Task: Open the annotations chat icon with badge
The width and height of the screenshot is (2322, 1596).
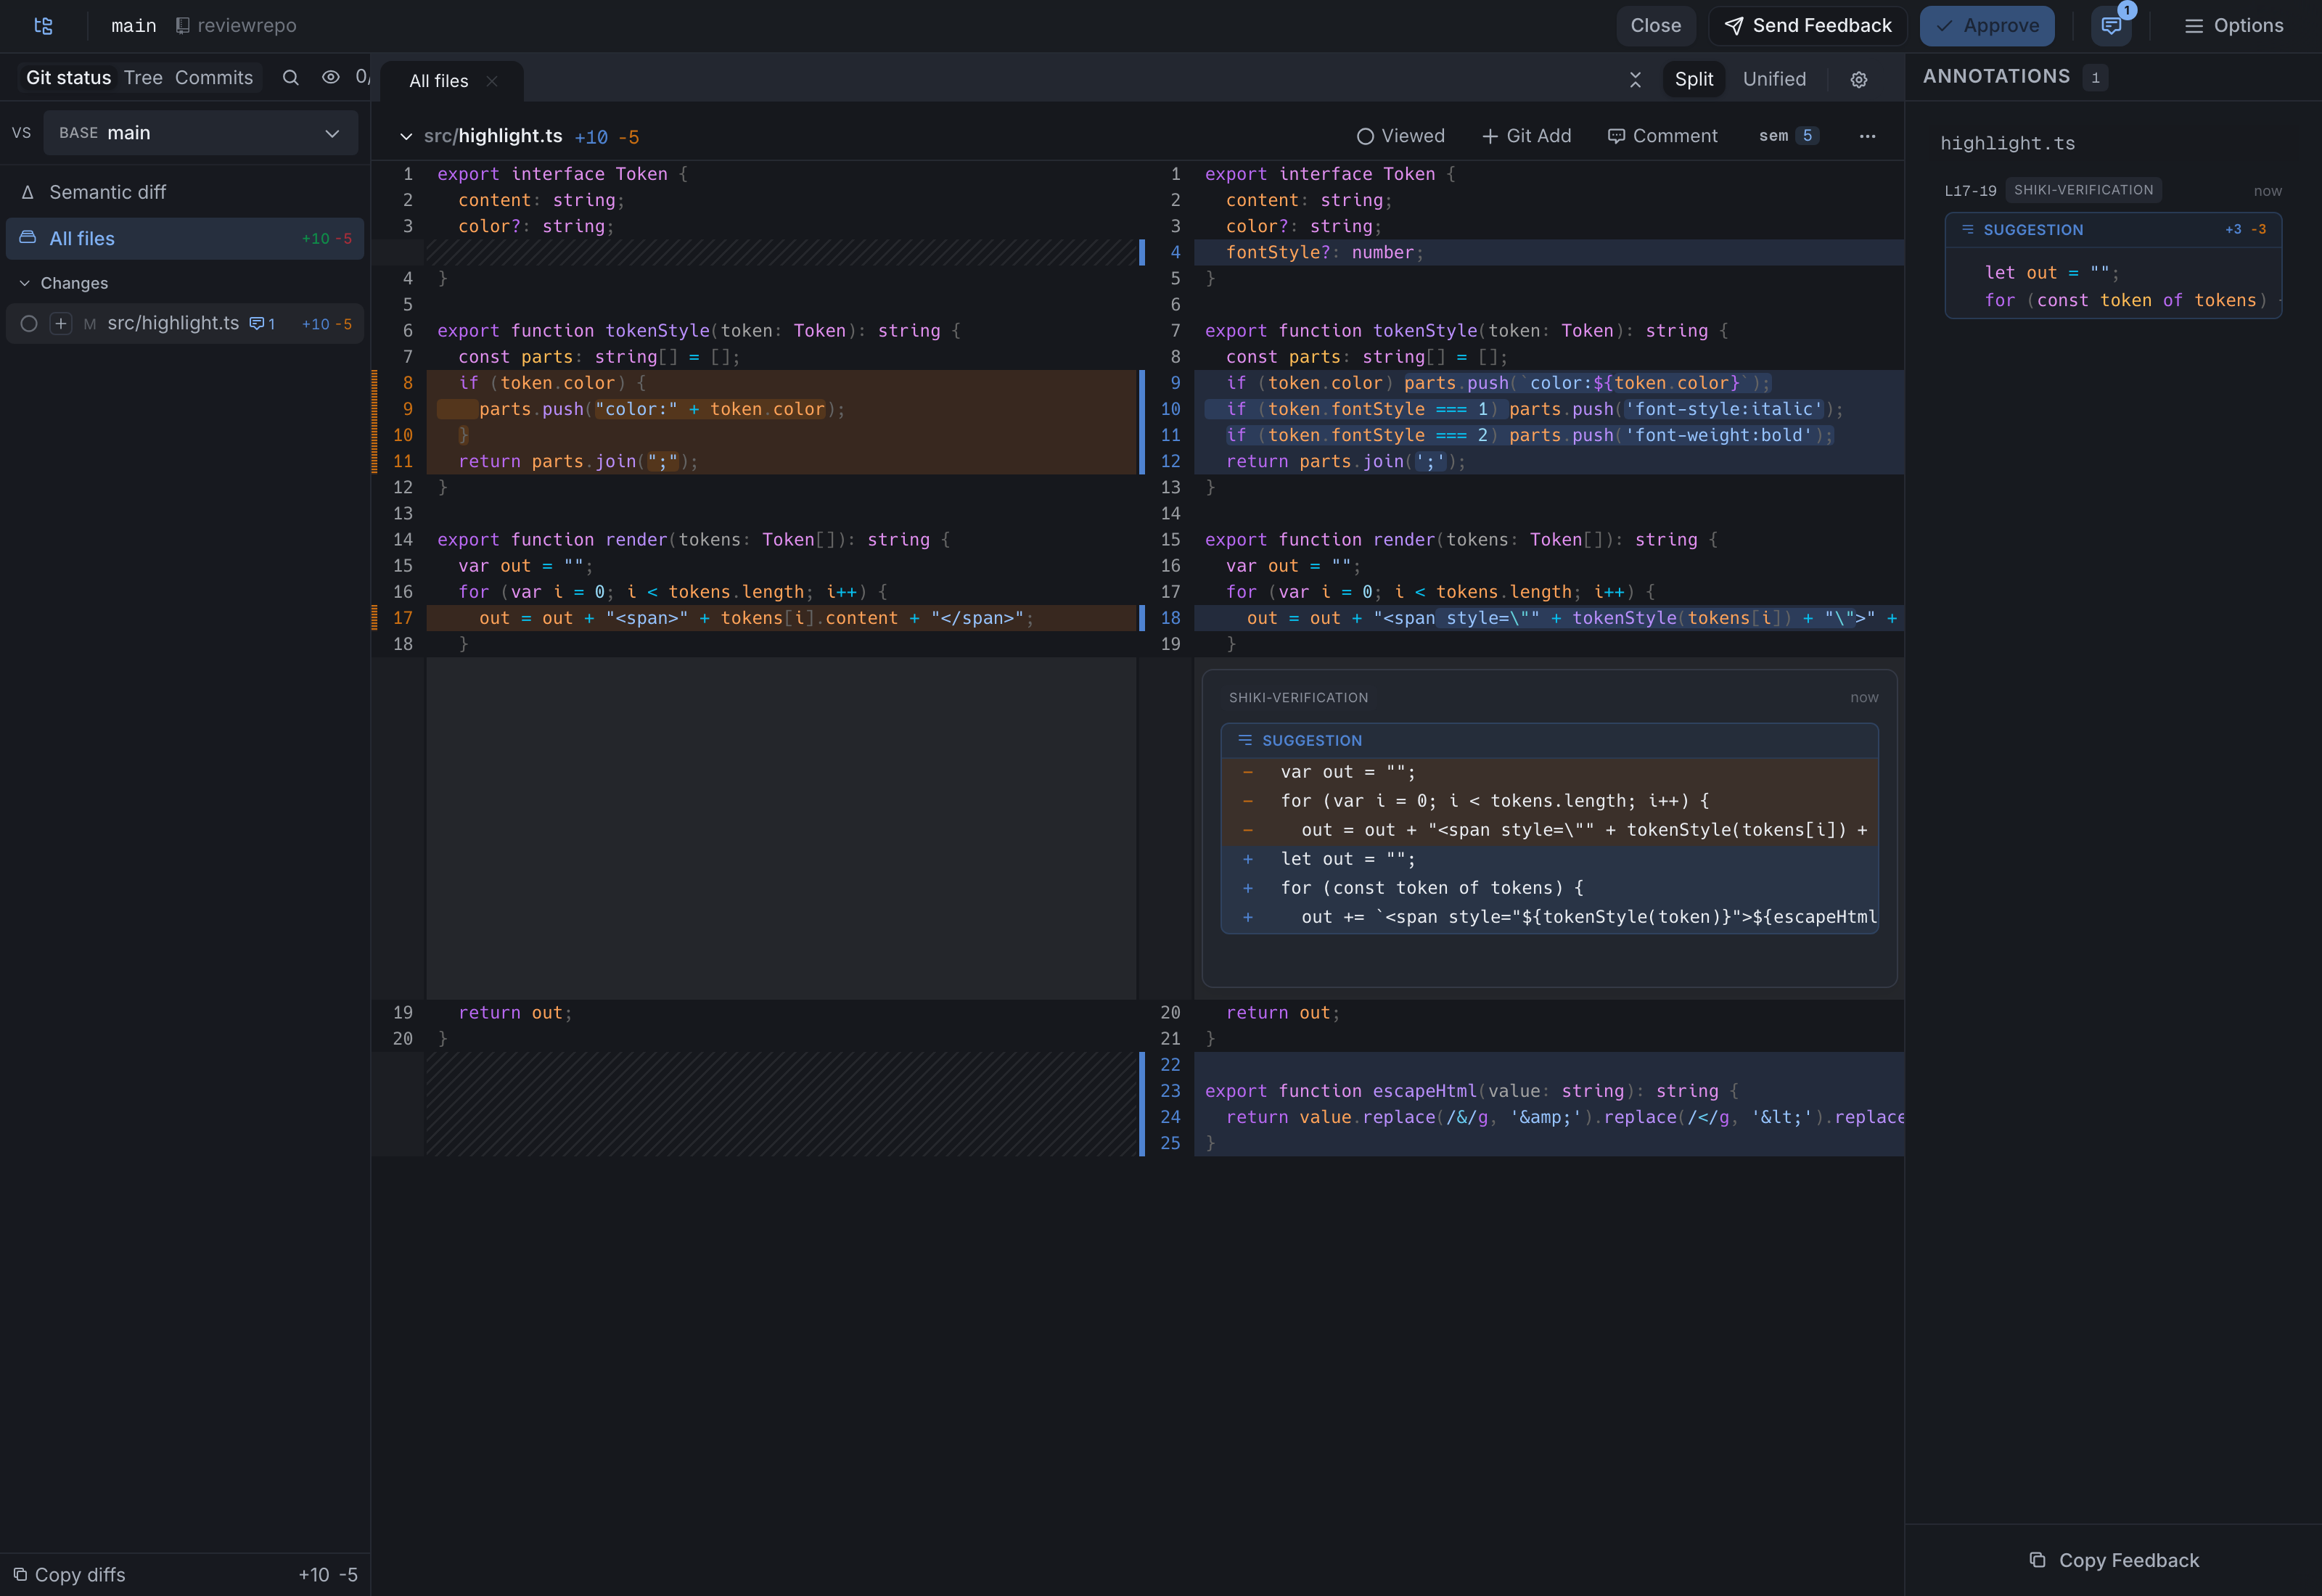Action: pyautogui.click(x=2110, y=26)
